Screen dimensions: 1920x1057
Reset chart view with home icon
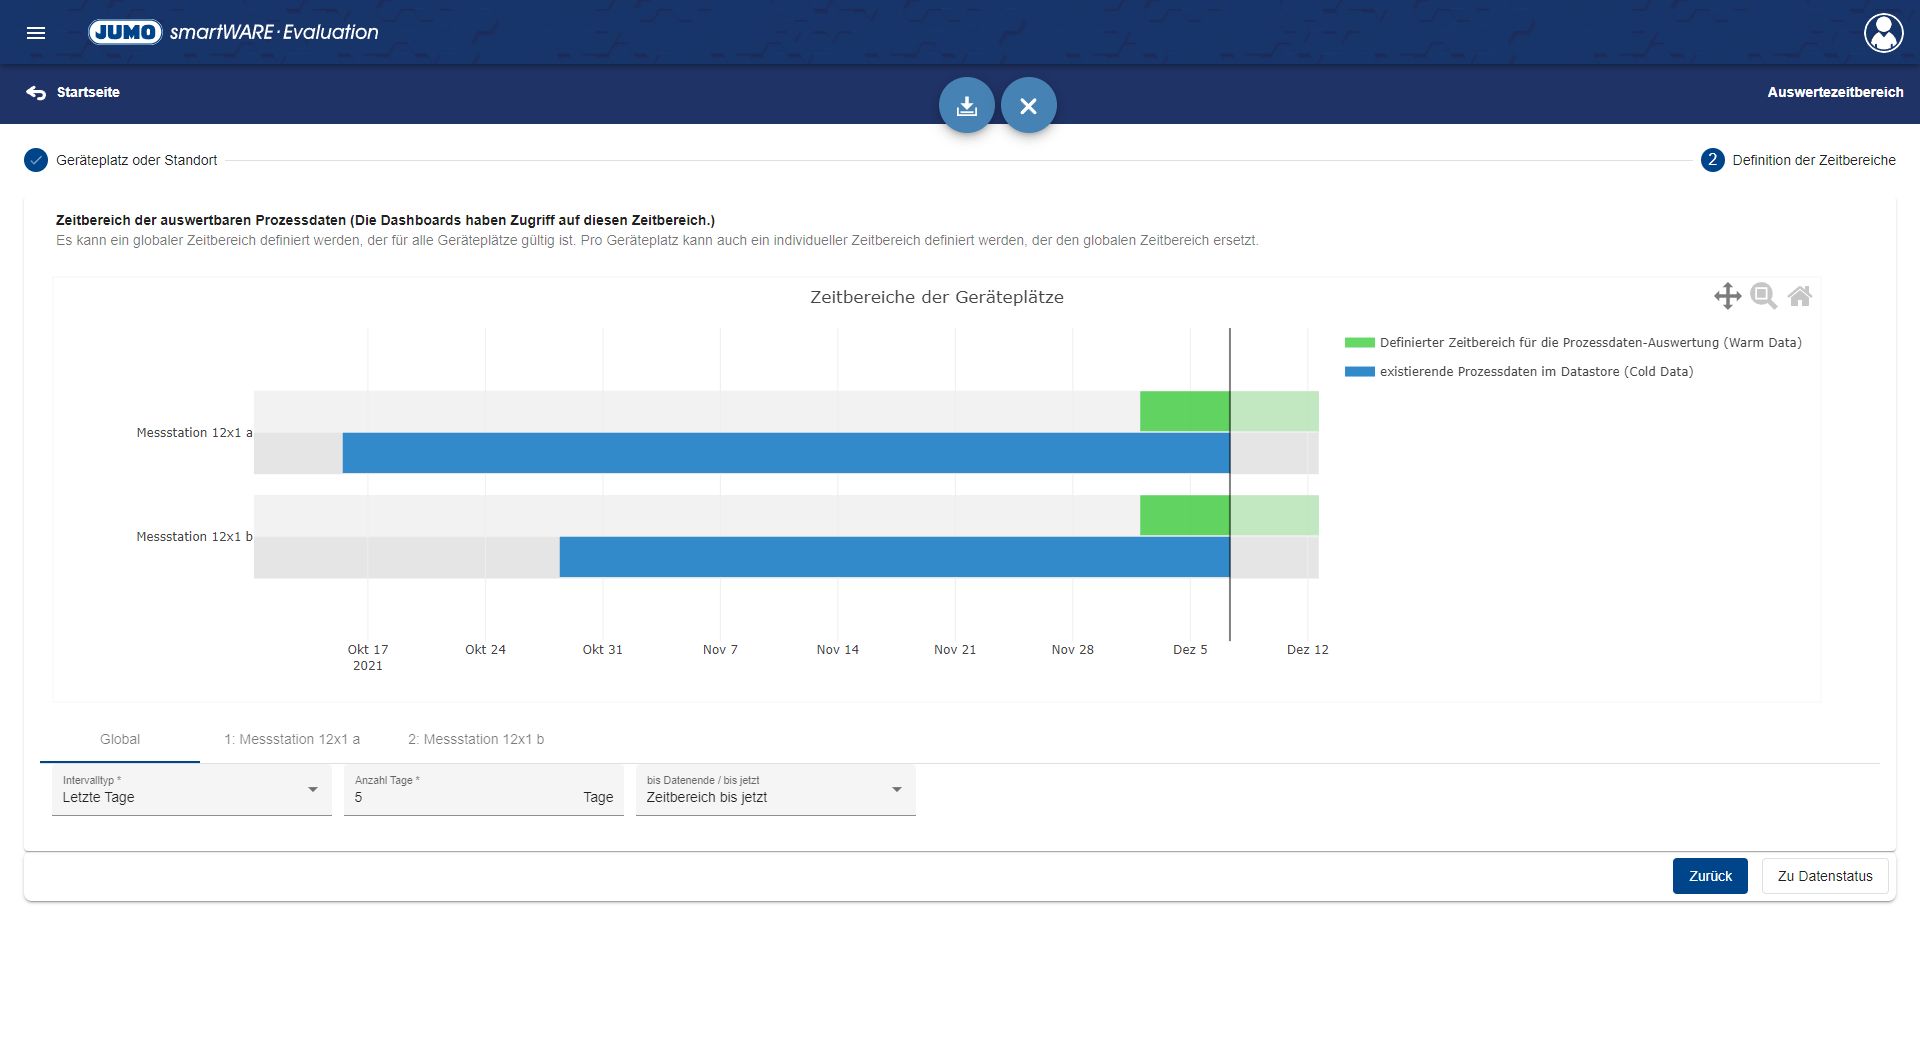(x=1799, y=296)
